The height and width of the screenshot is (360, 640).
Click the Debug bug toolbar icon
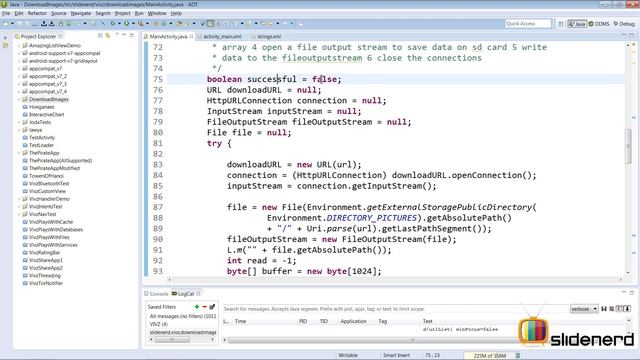pyautogui.click(x=113, y=23)
